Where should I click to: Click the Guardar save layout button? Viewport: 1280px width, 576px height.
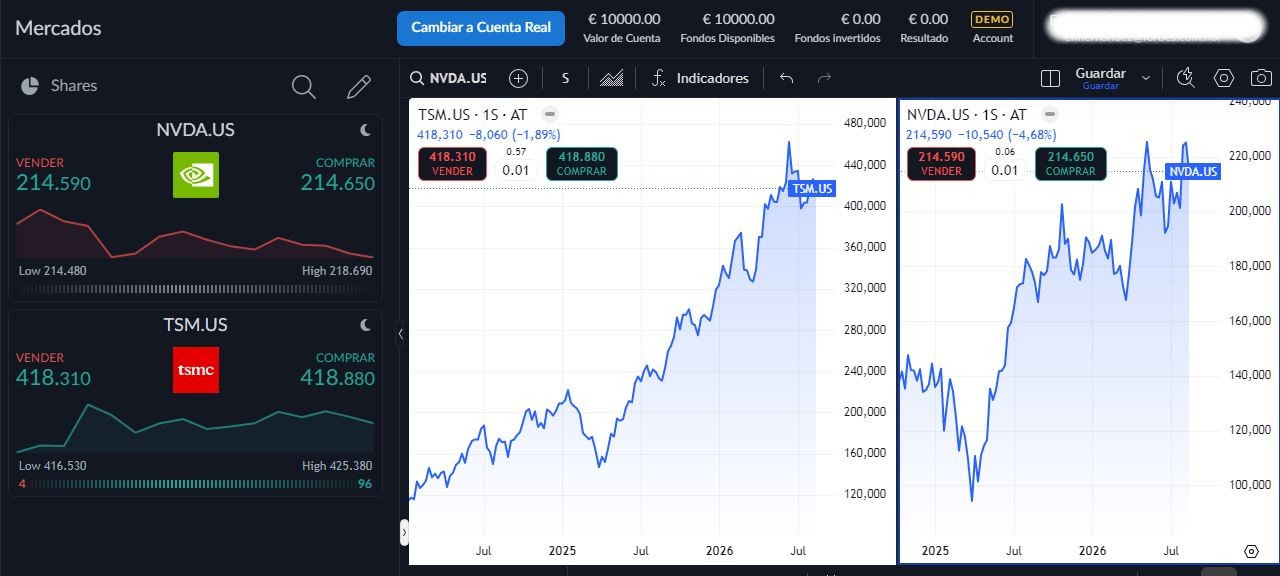point(1100,78)
